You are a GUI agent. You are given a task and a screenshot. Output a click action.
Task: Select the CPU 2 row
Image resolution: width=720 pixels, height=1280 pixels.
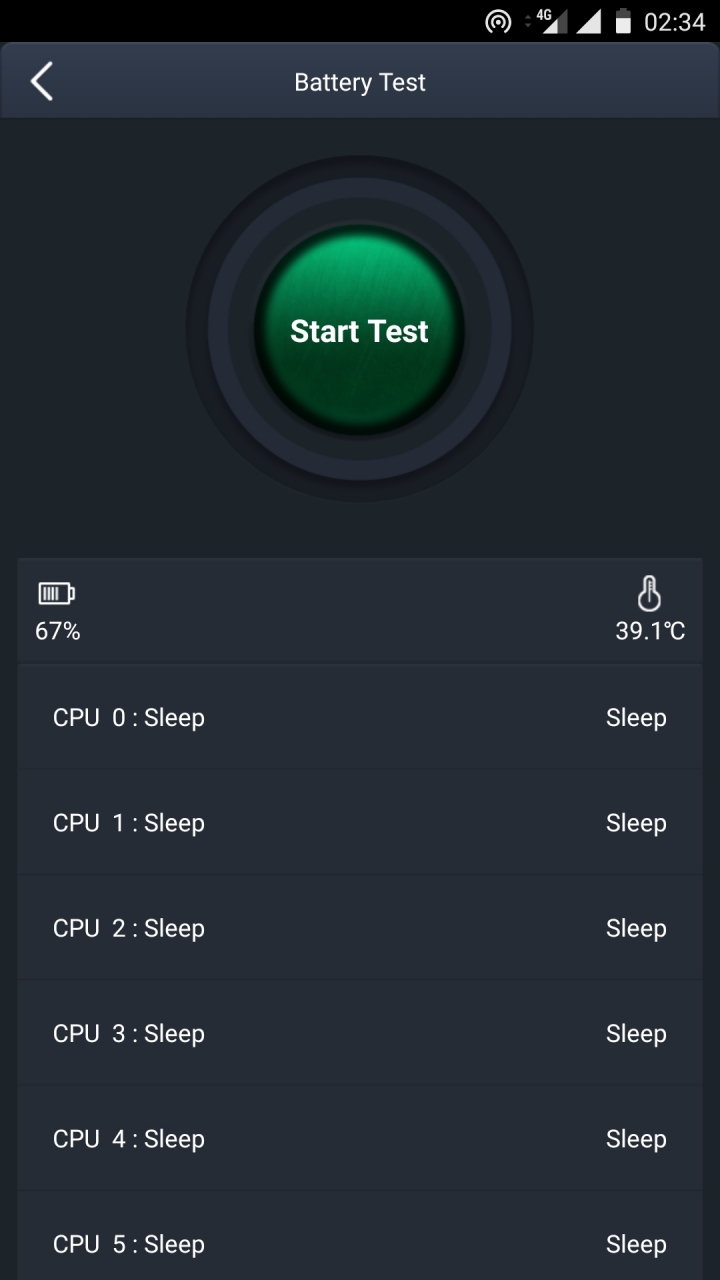(x=360, y=928)
